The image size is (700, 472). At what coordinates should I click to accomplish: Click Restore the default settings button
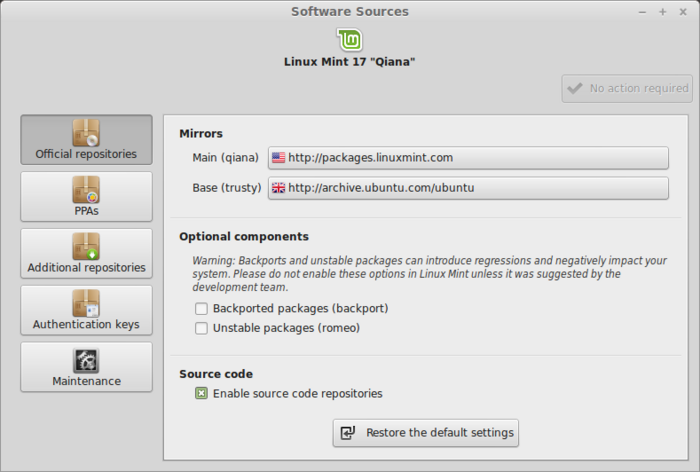tap(426, 433)
